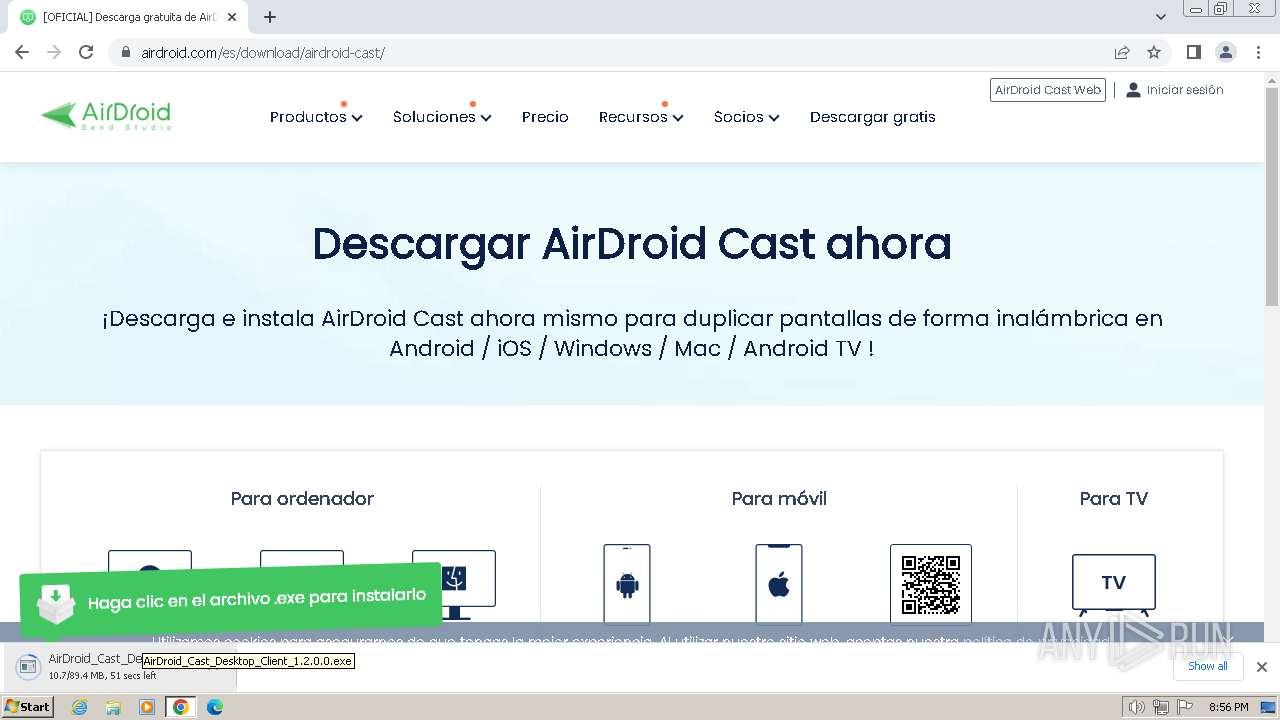Click Iniciar sesión link
Viewport: 1280px width, 720px height.
(x=1175, y=90)
